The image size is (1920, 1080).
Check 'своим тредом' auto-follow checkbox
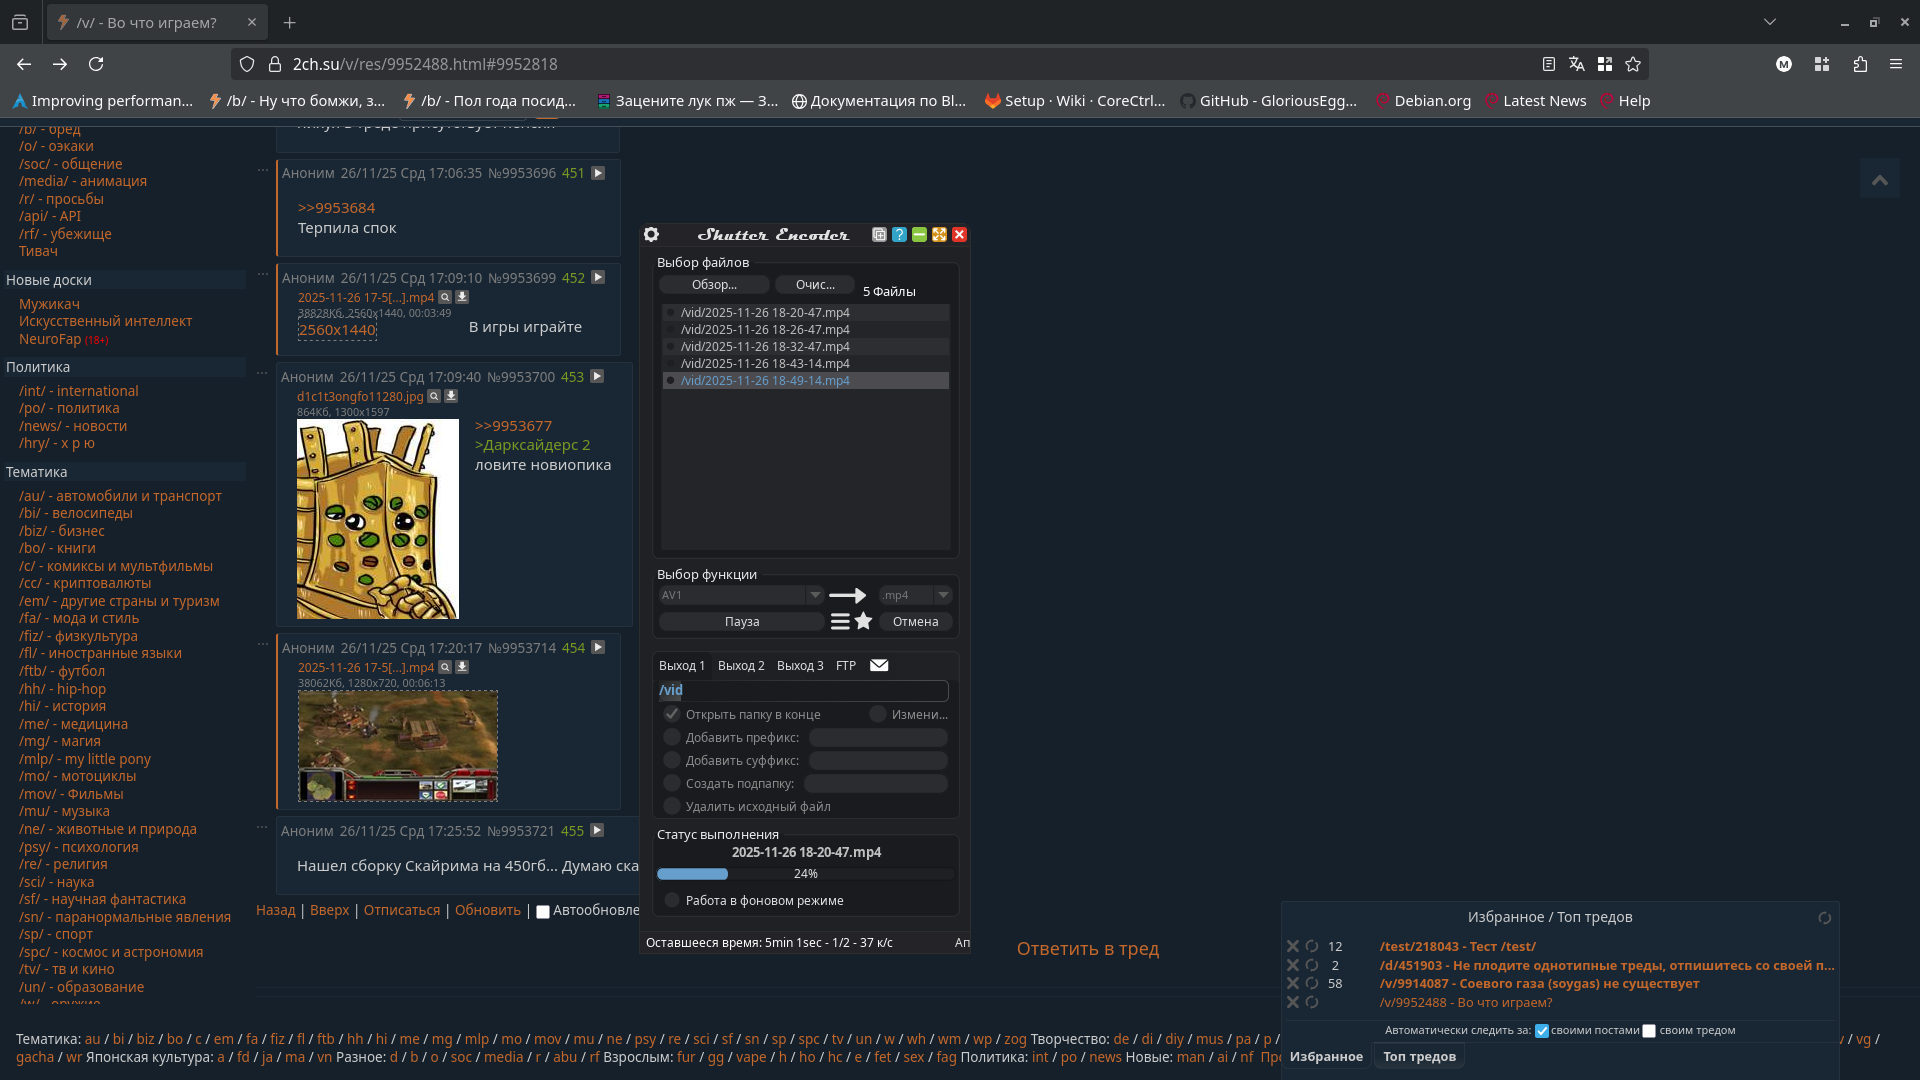point(1649,1031)
